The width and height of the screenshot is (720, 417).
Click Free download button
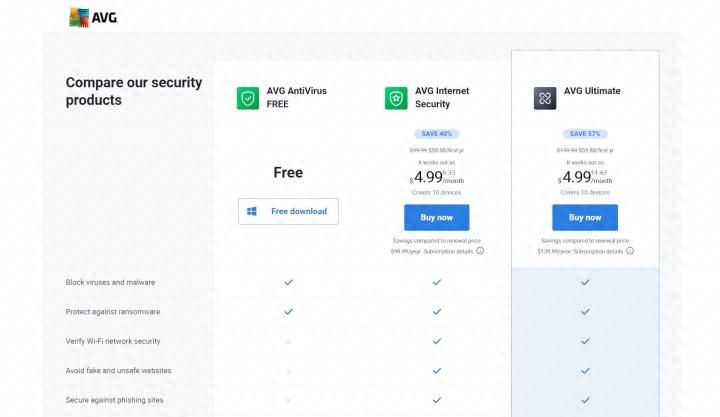click(x=288, y=211)
